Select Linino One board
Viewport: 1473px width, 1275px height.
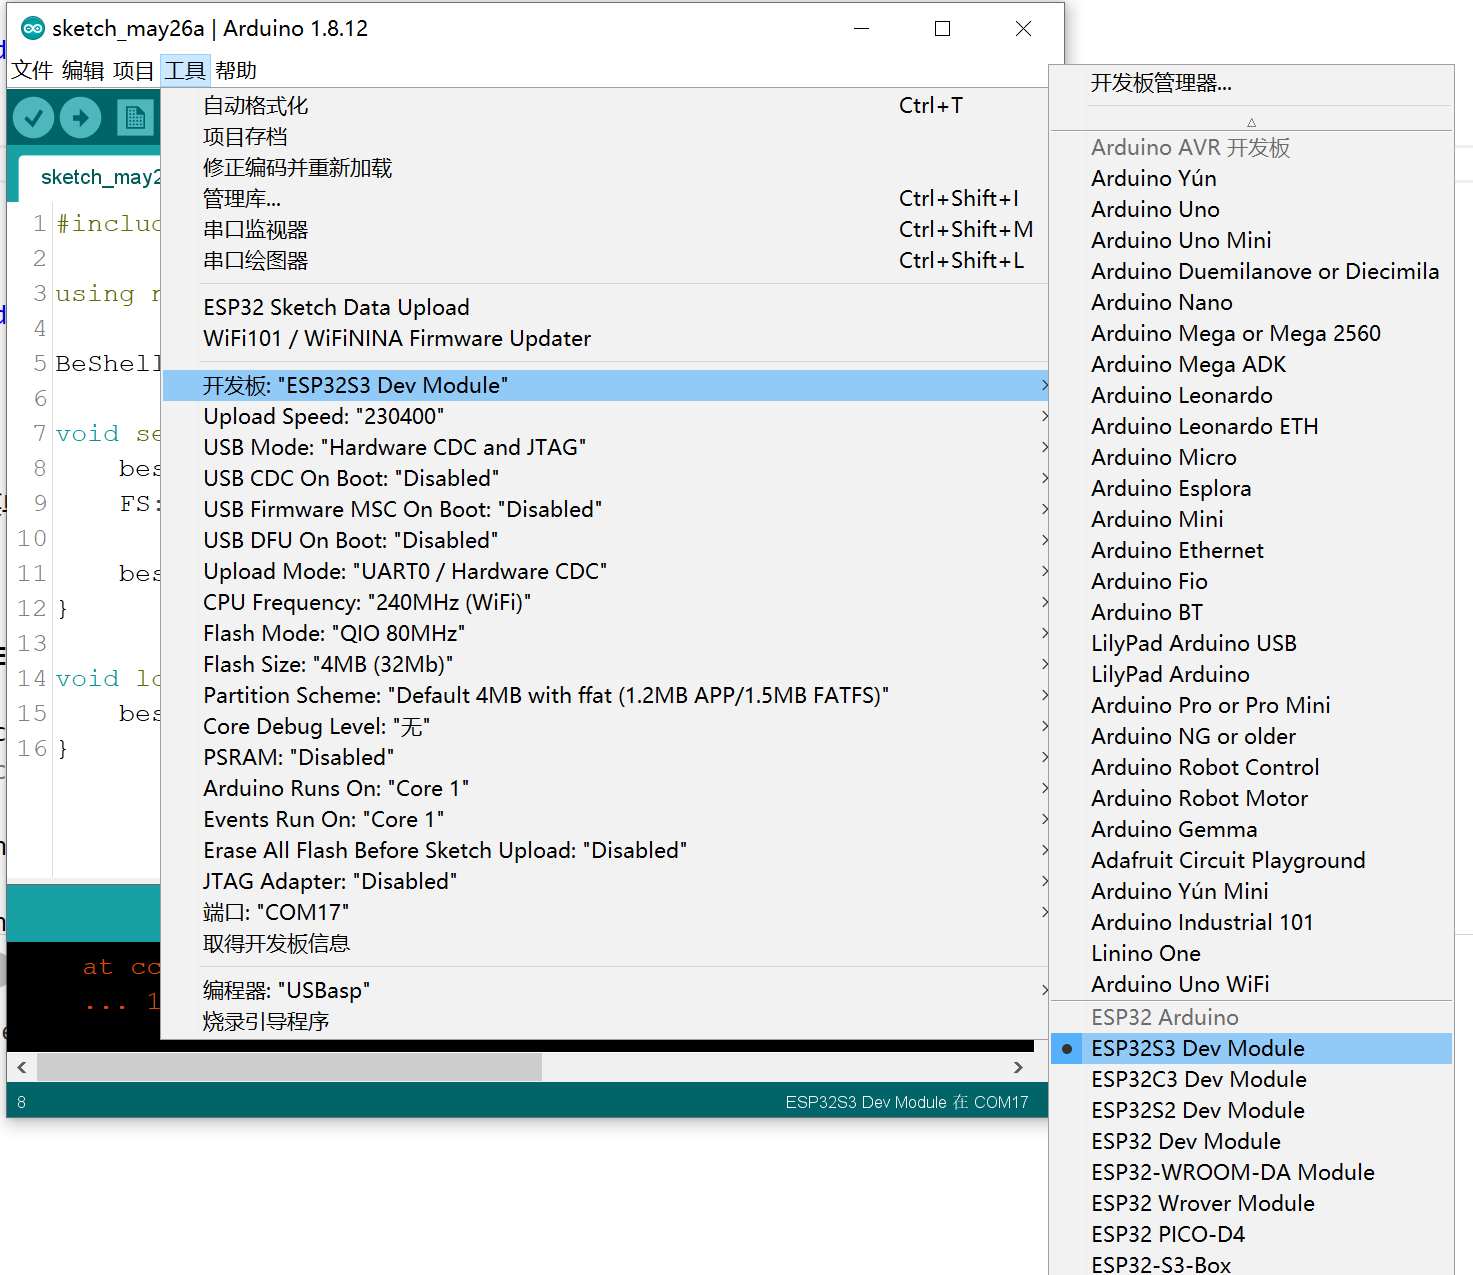click(x=1251, y=954)
